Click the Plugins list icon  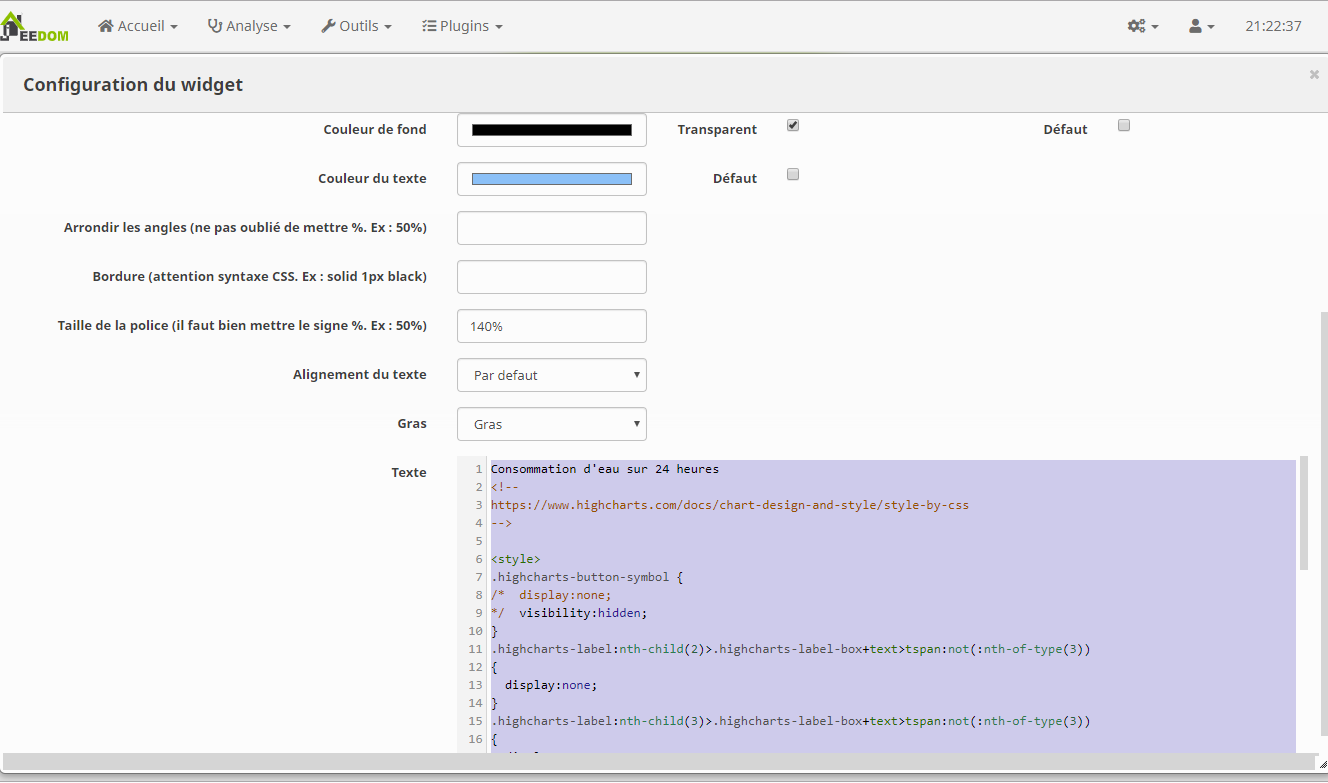(429, 26)
